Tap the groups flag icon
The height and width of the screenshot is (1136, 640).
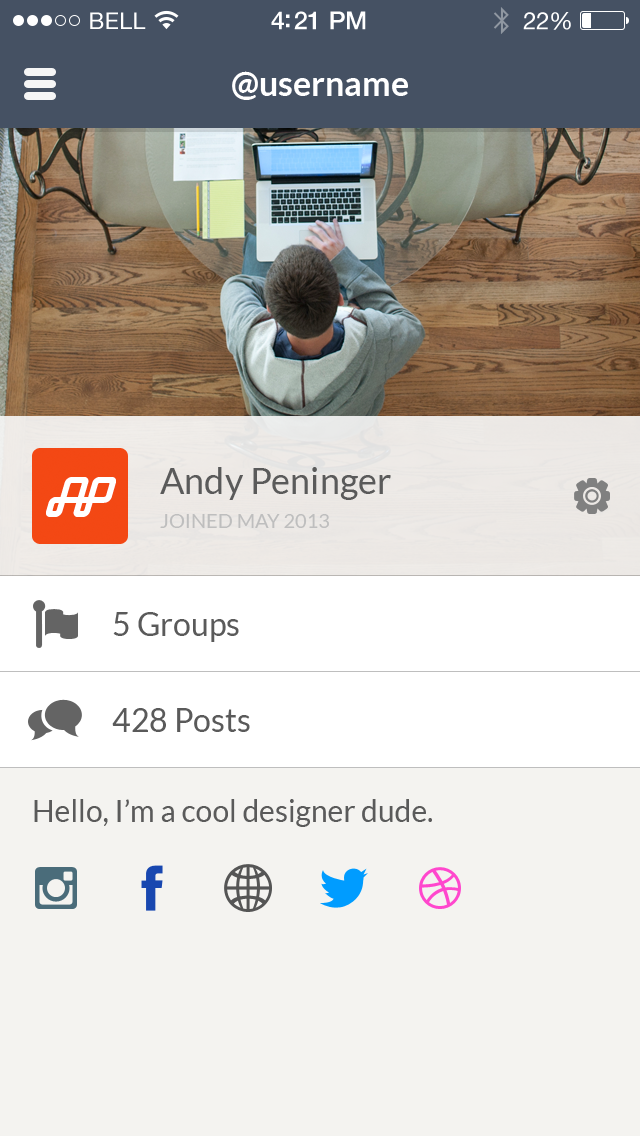click(56, 624)
